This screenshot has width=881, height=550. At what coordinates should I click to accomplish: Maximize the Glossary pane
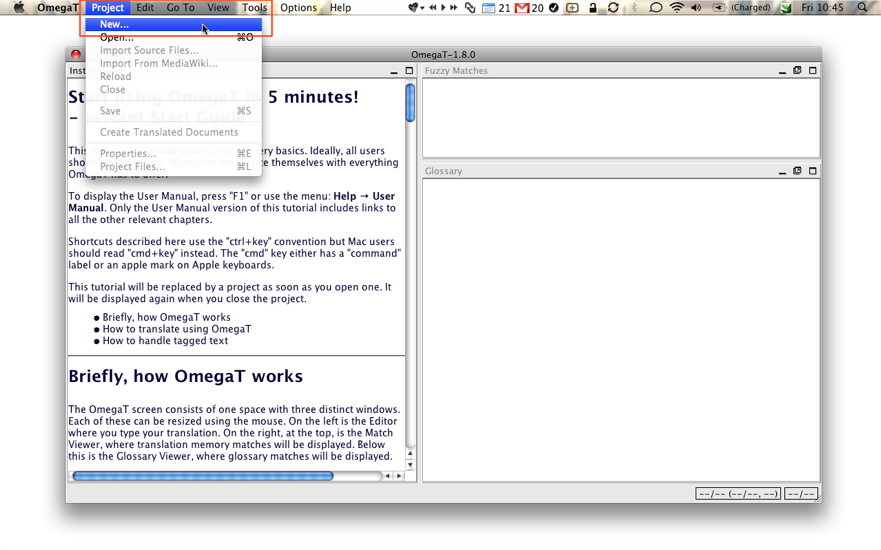tap(812, 171)
